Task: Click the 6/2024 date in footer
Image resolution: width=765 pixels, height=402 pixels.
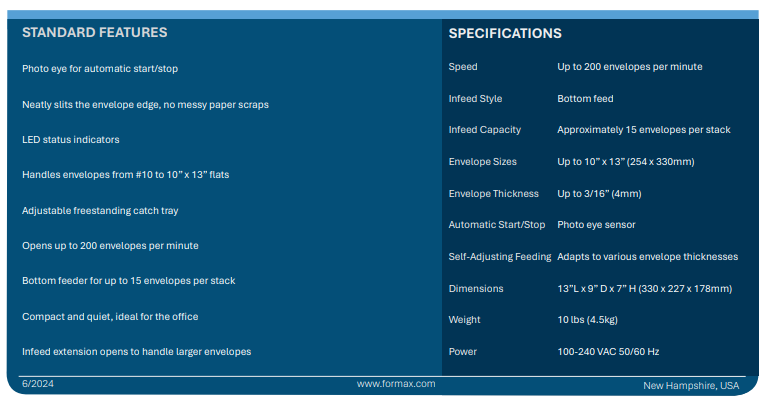Action: (36, 384)
